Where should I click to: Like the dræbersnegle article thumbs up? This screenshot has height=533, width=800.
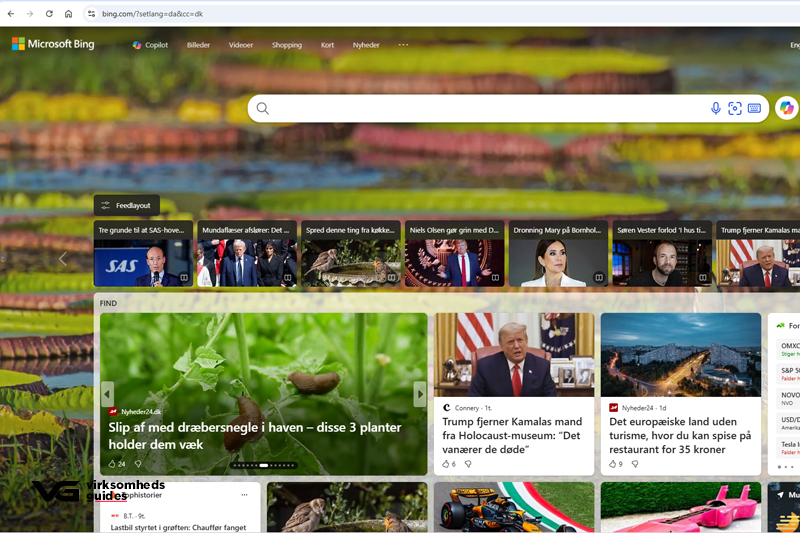[x=112, y=464]
